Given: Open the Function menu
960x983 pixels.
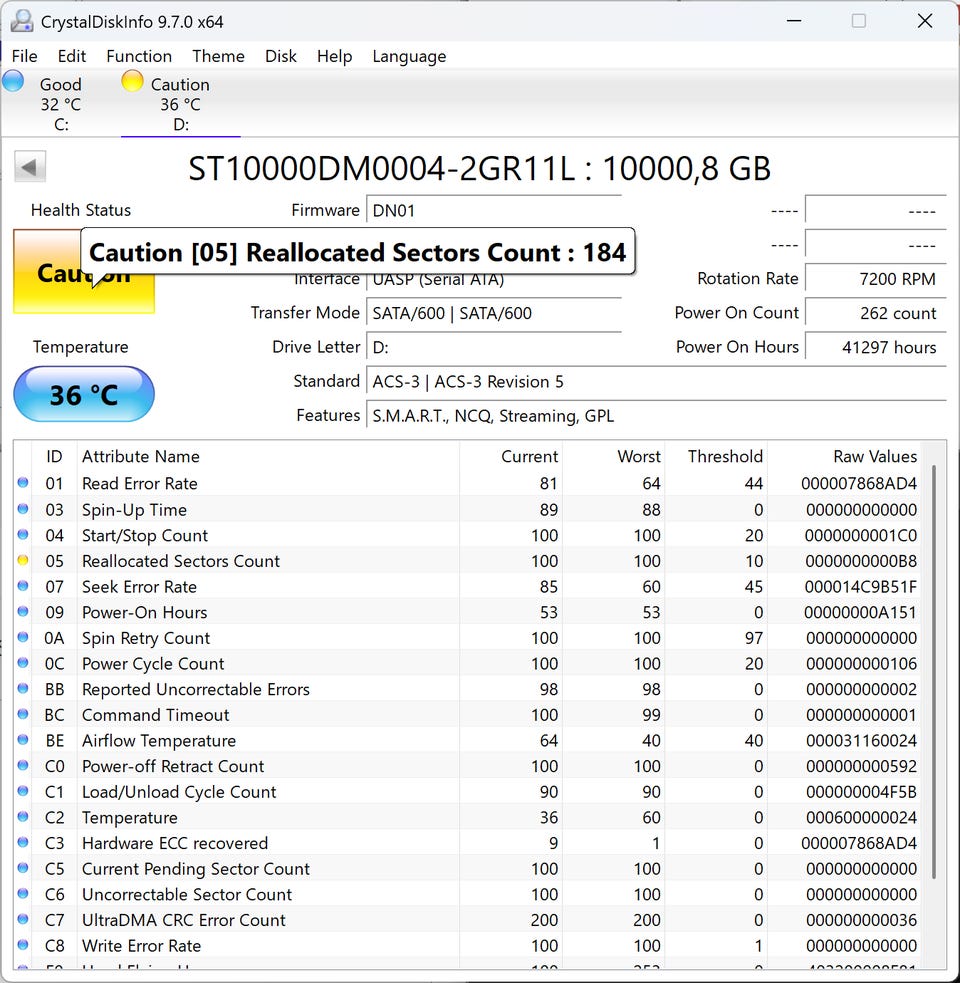Looking at the screenshot, I should pyautogui.click(x=139, y=56).
